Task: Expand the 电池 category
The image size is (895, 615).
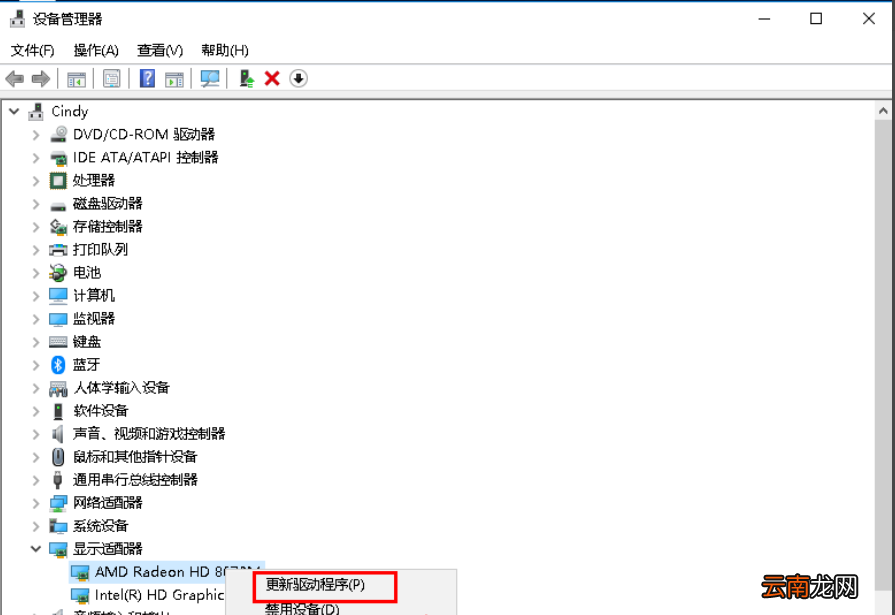Action: pyautogui.click(x=36, y=273)
